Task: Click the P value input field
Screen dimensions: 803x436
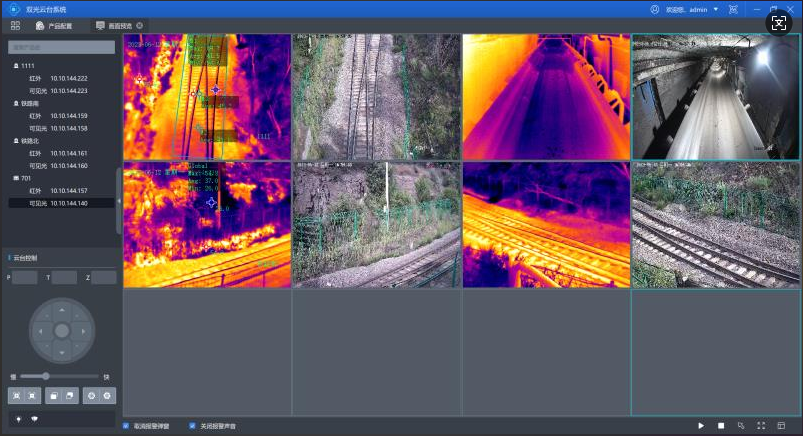Action: click(x=25, y=278)
